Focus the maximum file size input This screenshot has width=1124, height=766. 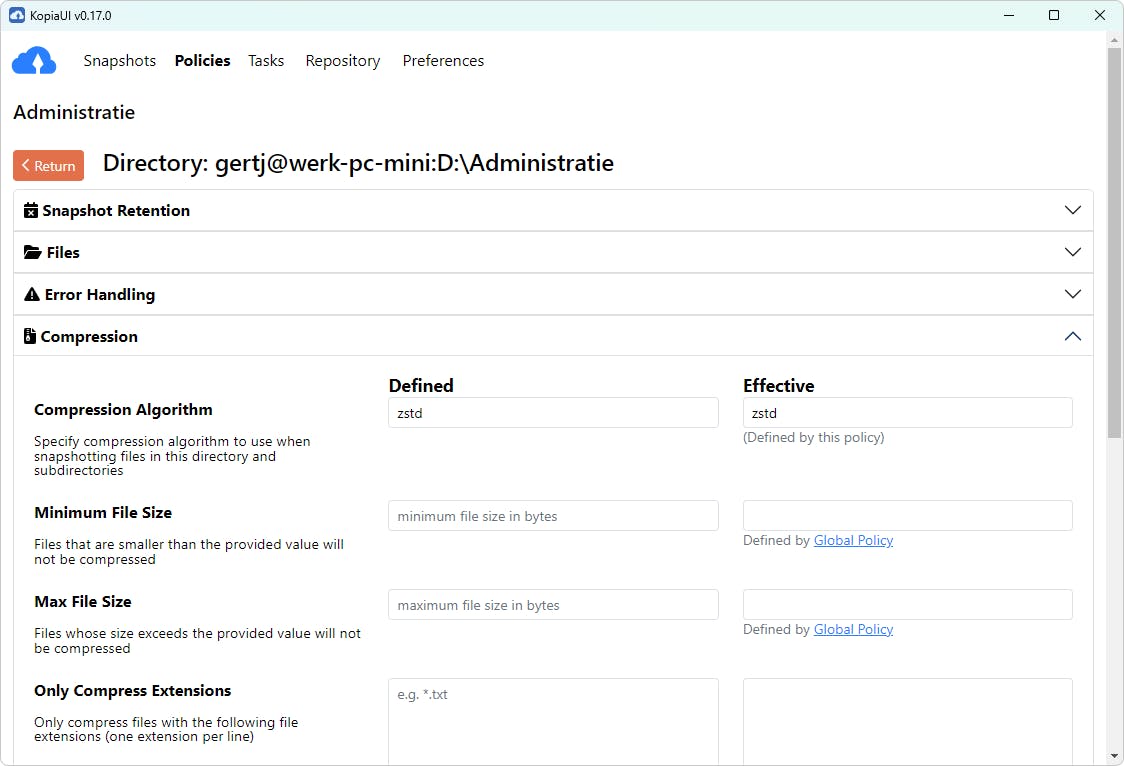coord(553,605)
